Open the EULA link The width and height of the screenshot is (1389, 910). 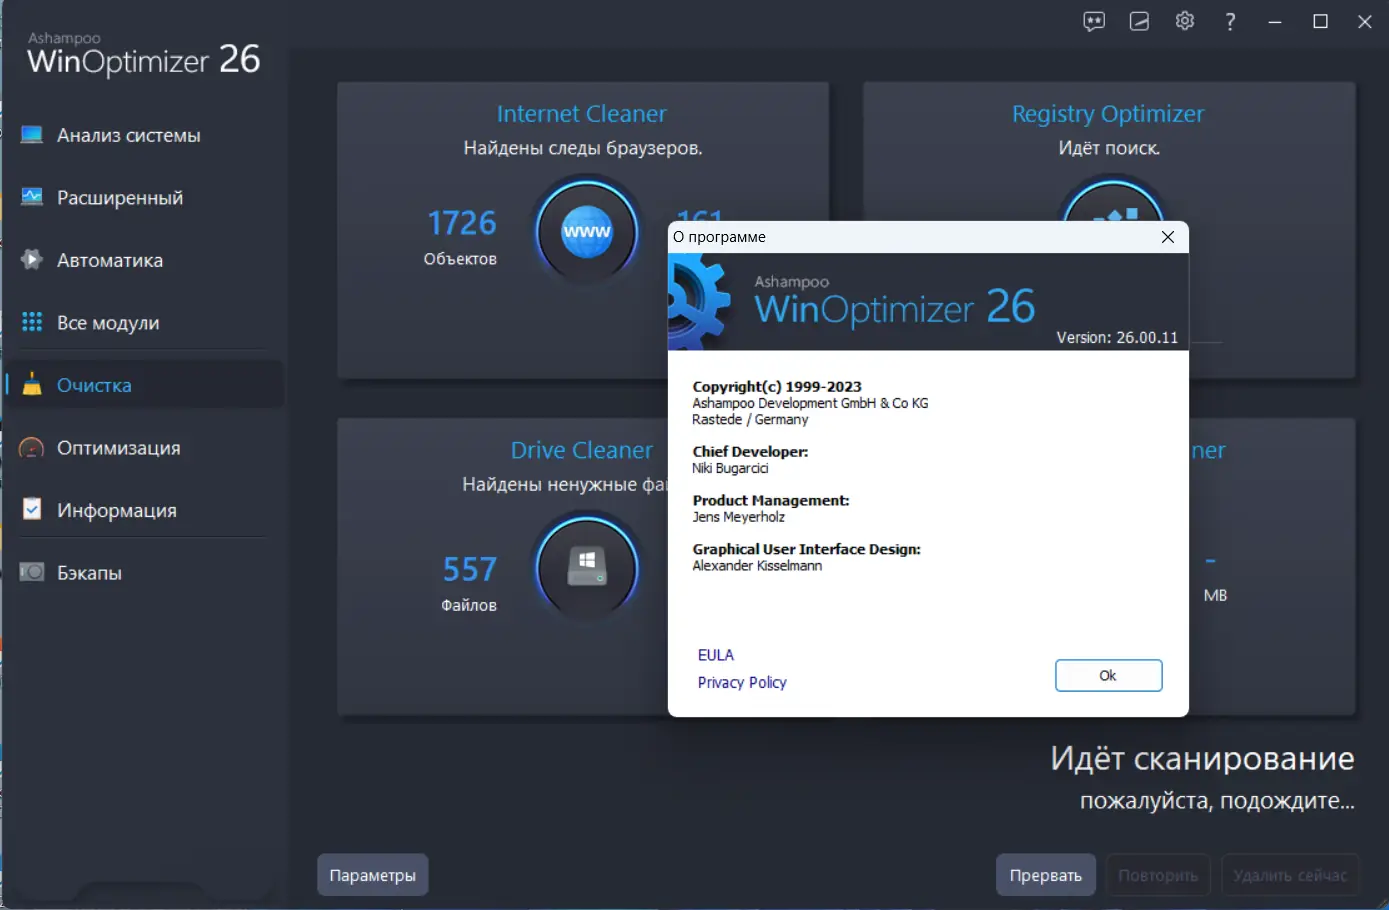[715, 654]
